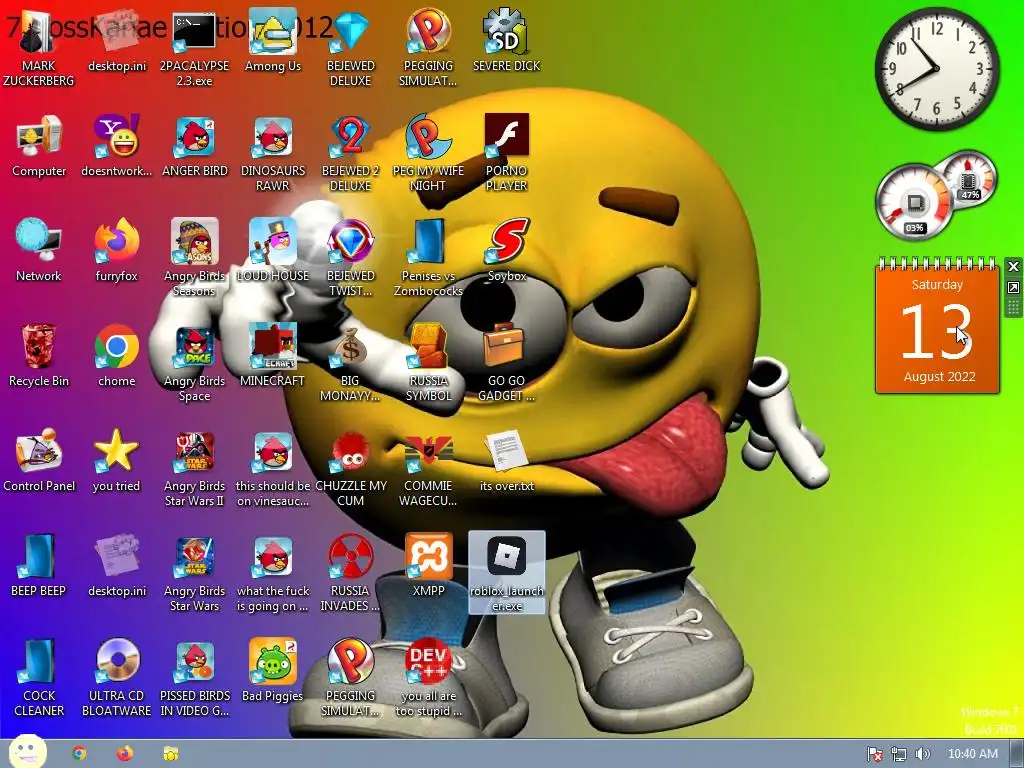Select the BEEP BEEP icon
The height and width of the screenshot is (768, 1024).
click(x=39, y=566)
